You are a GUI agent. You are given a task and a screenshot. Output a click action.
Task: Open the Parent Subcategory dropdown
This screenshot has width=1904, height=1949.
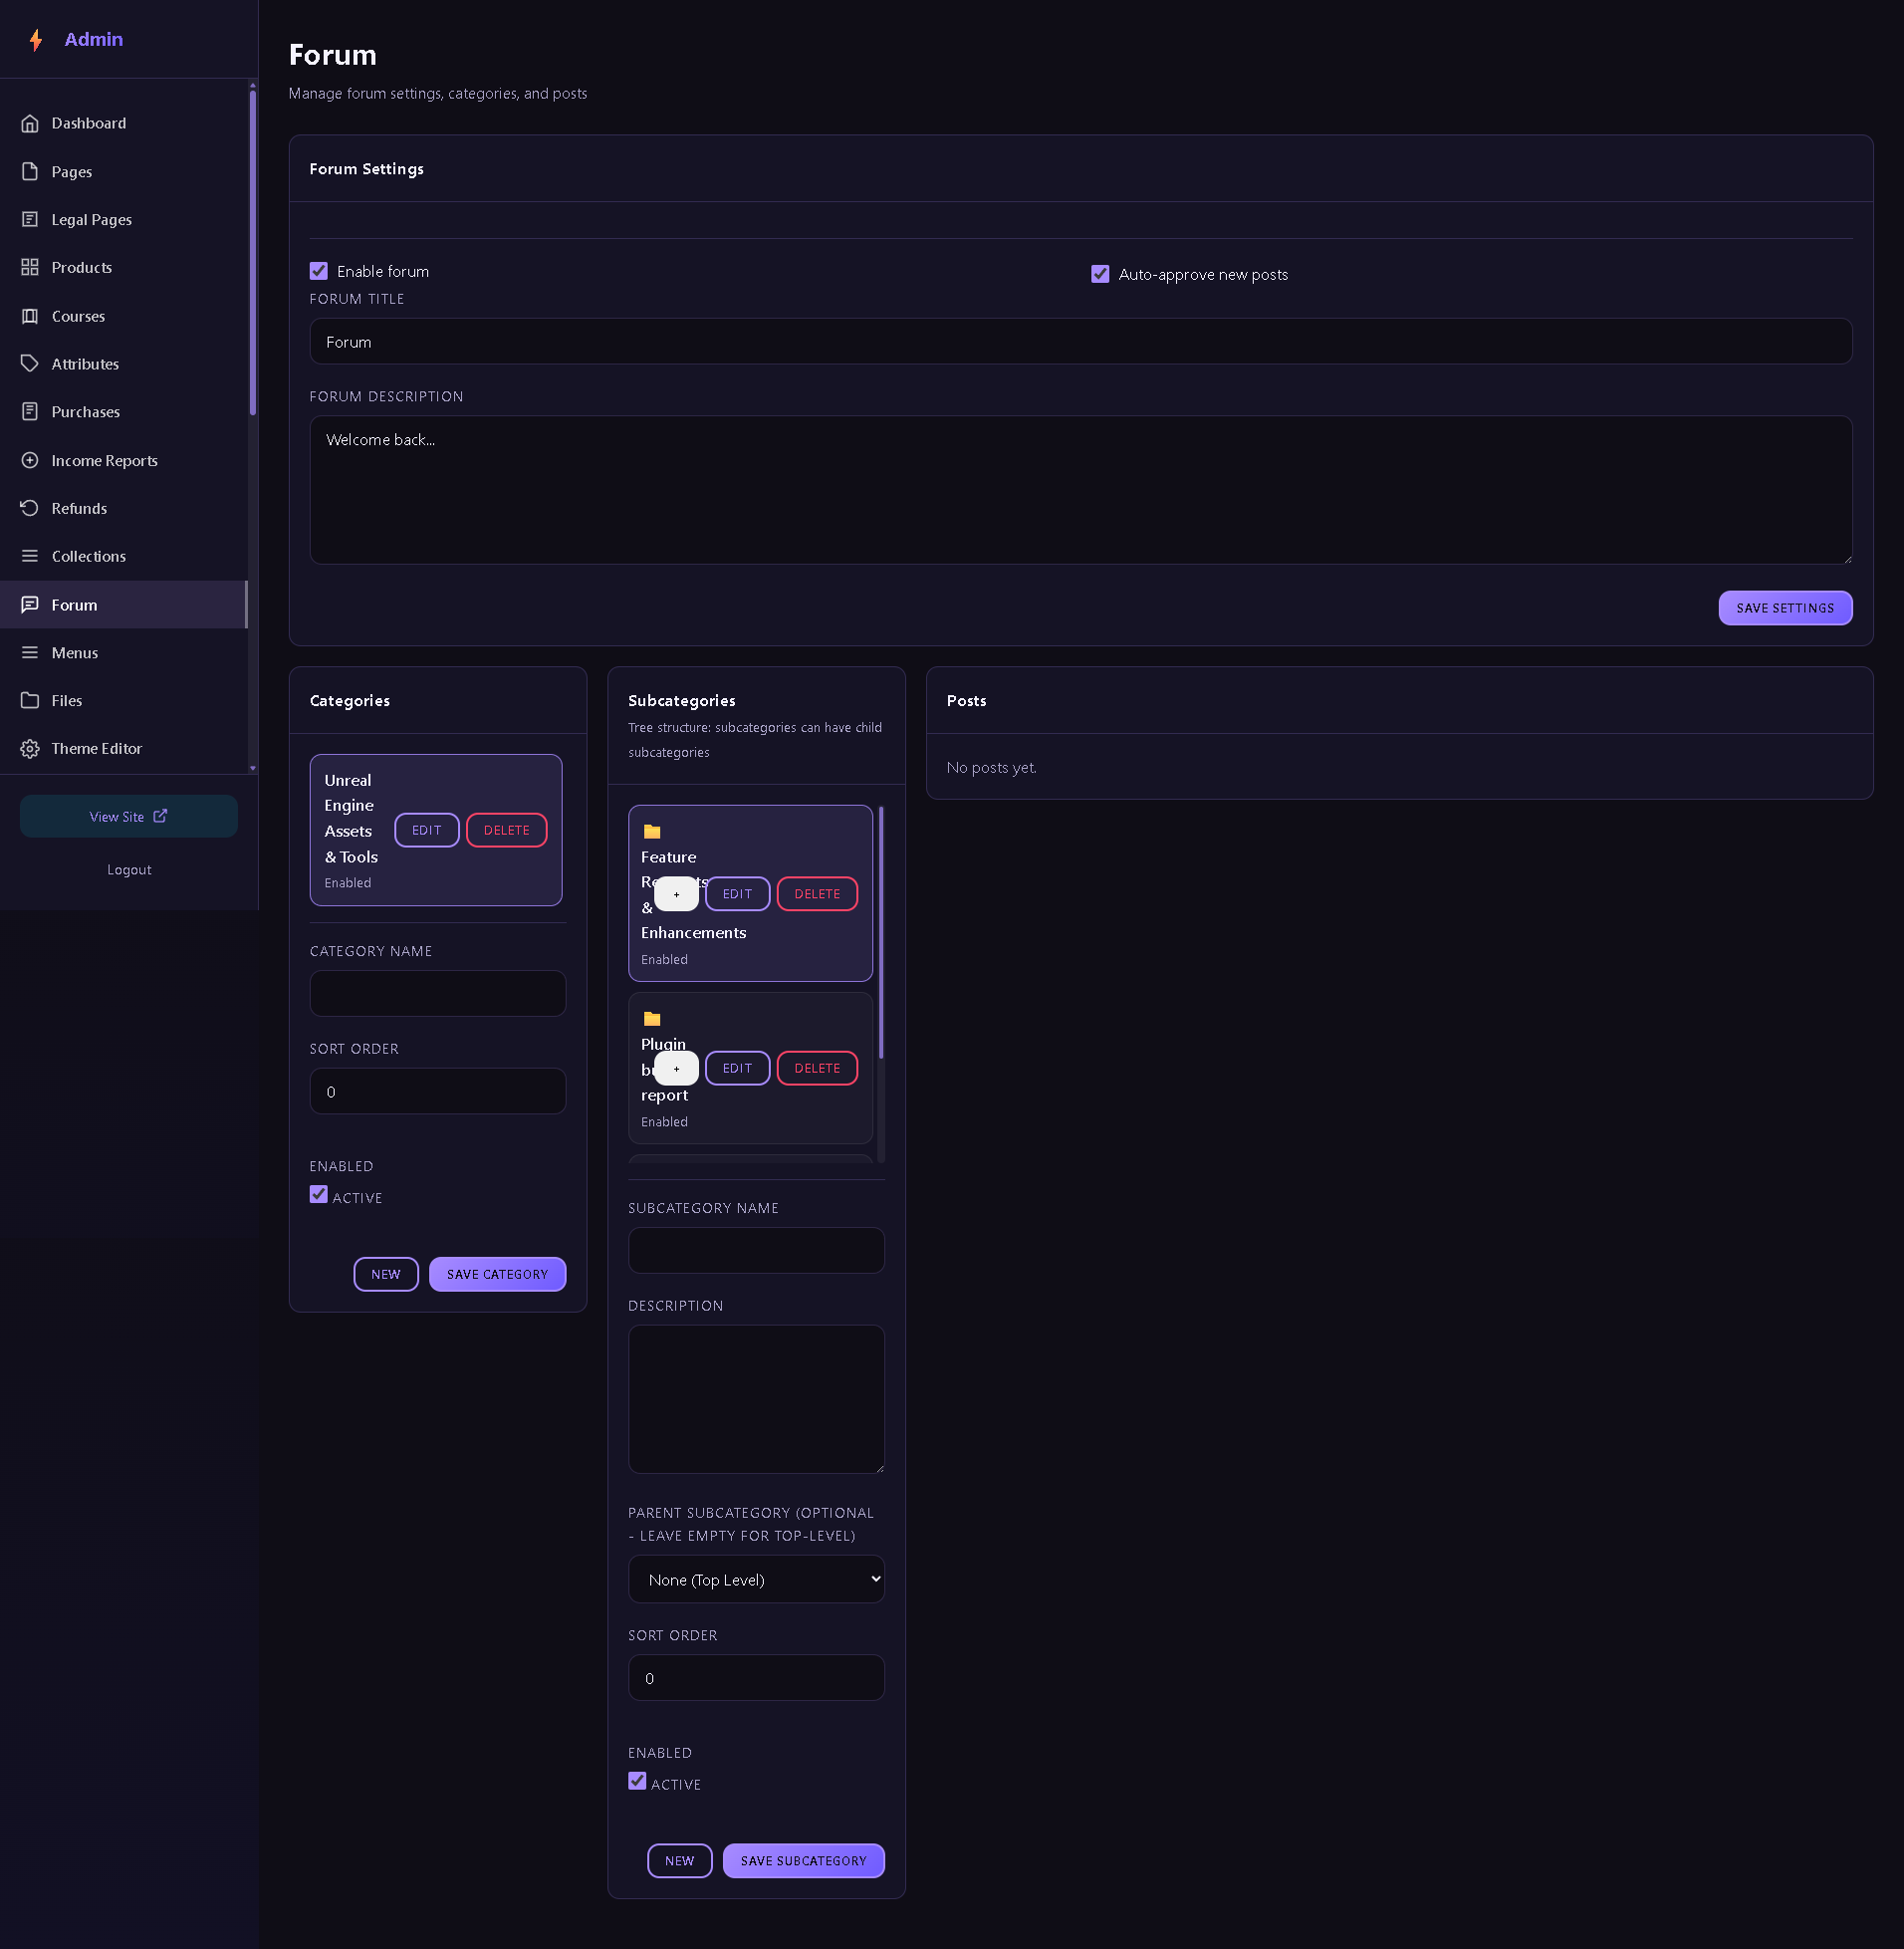click(756, 1579)
